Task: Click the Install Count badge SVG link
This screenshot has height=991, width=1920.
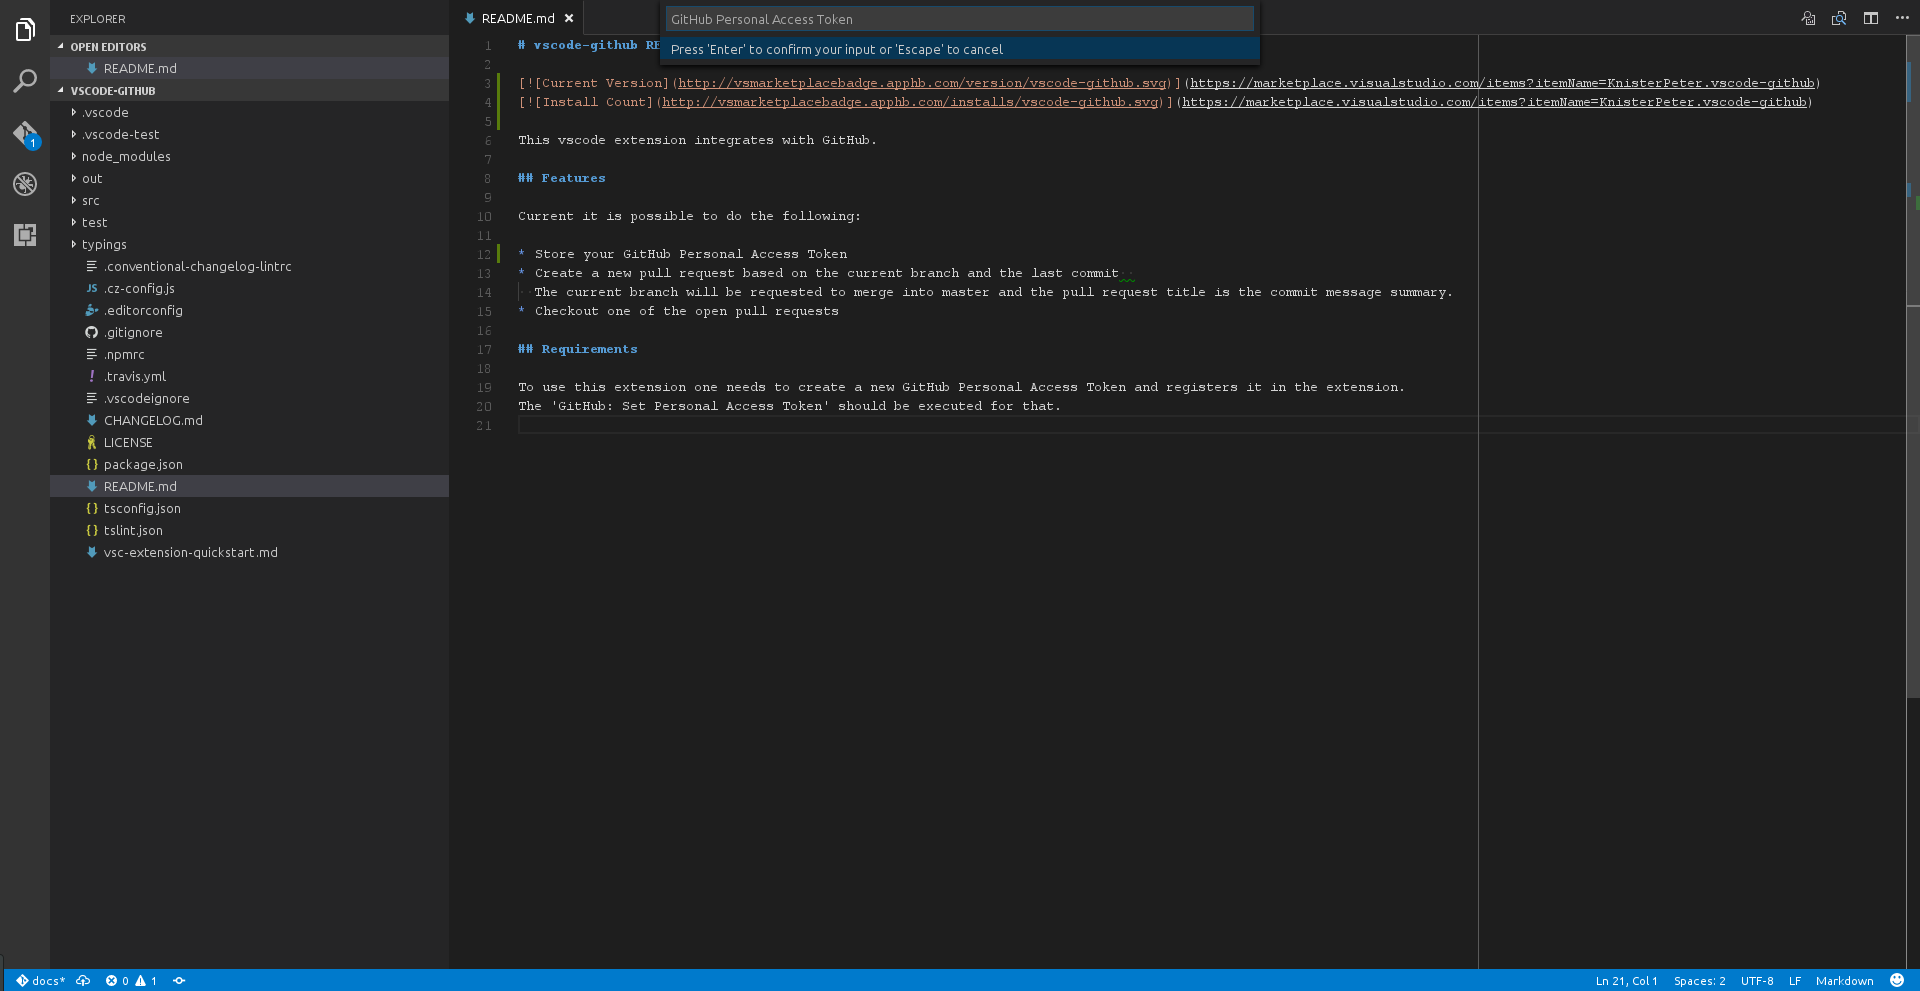Action: click(x=910, y=102)
